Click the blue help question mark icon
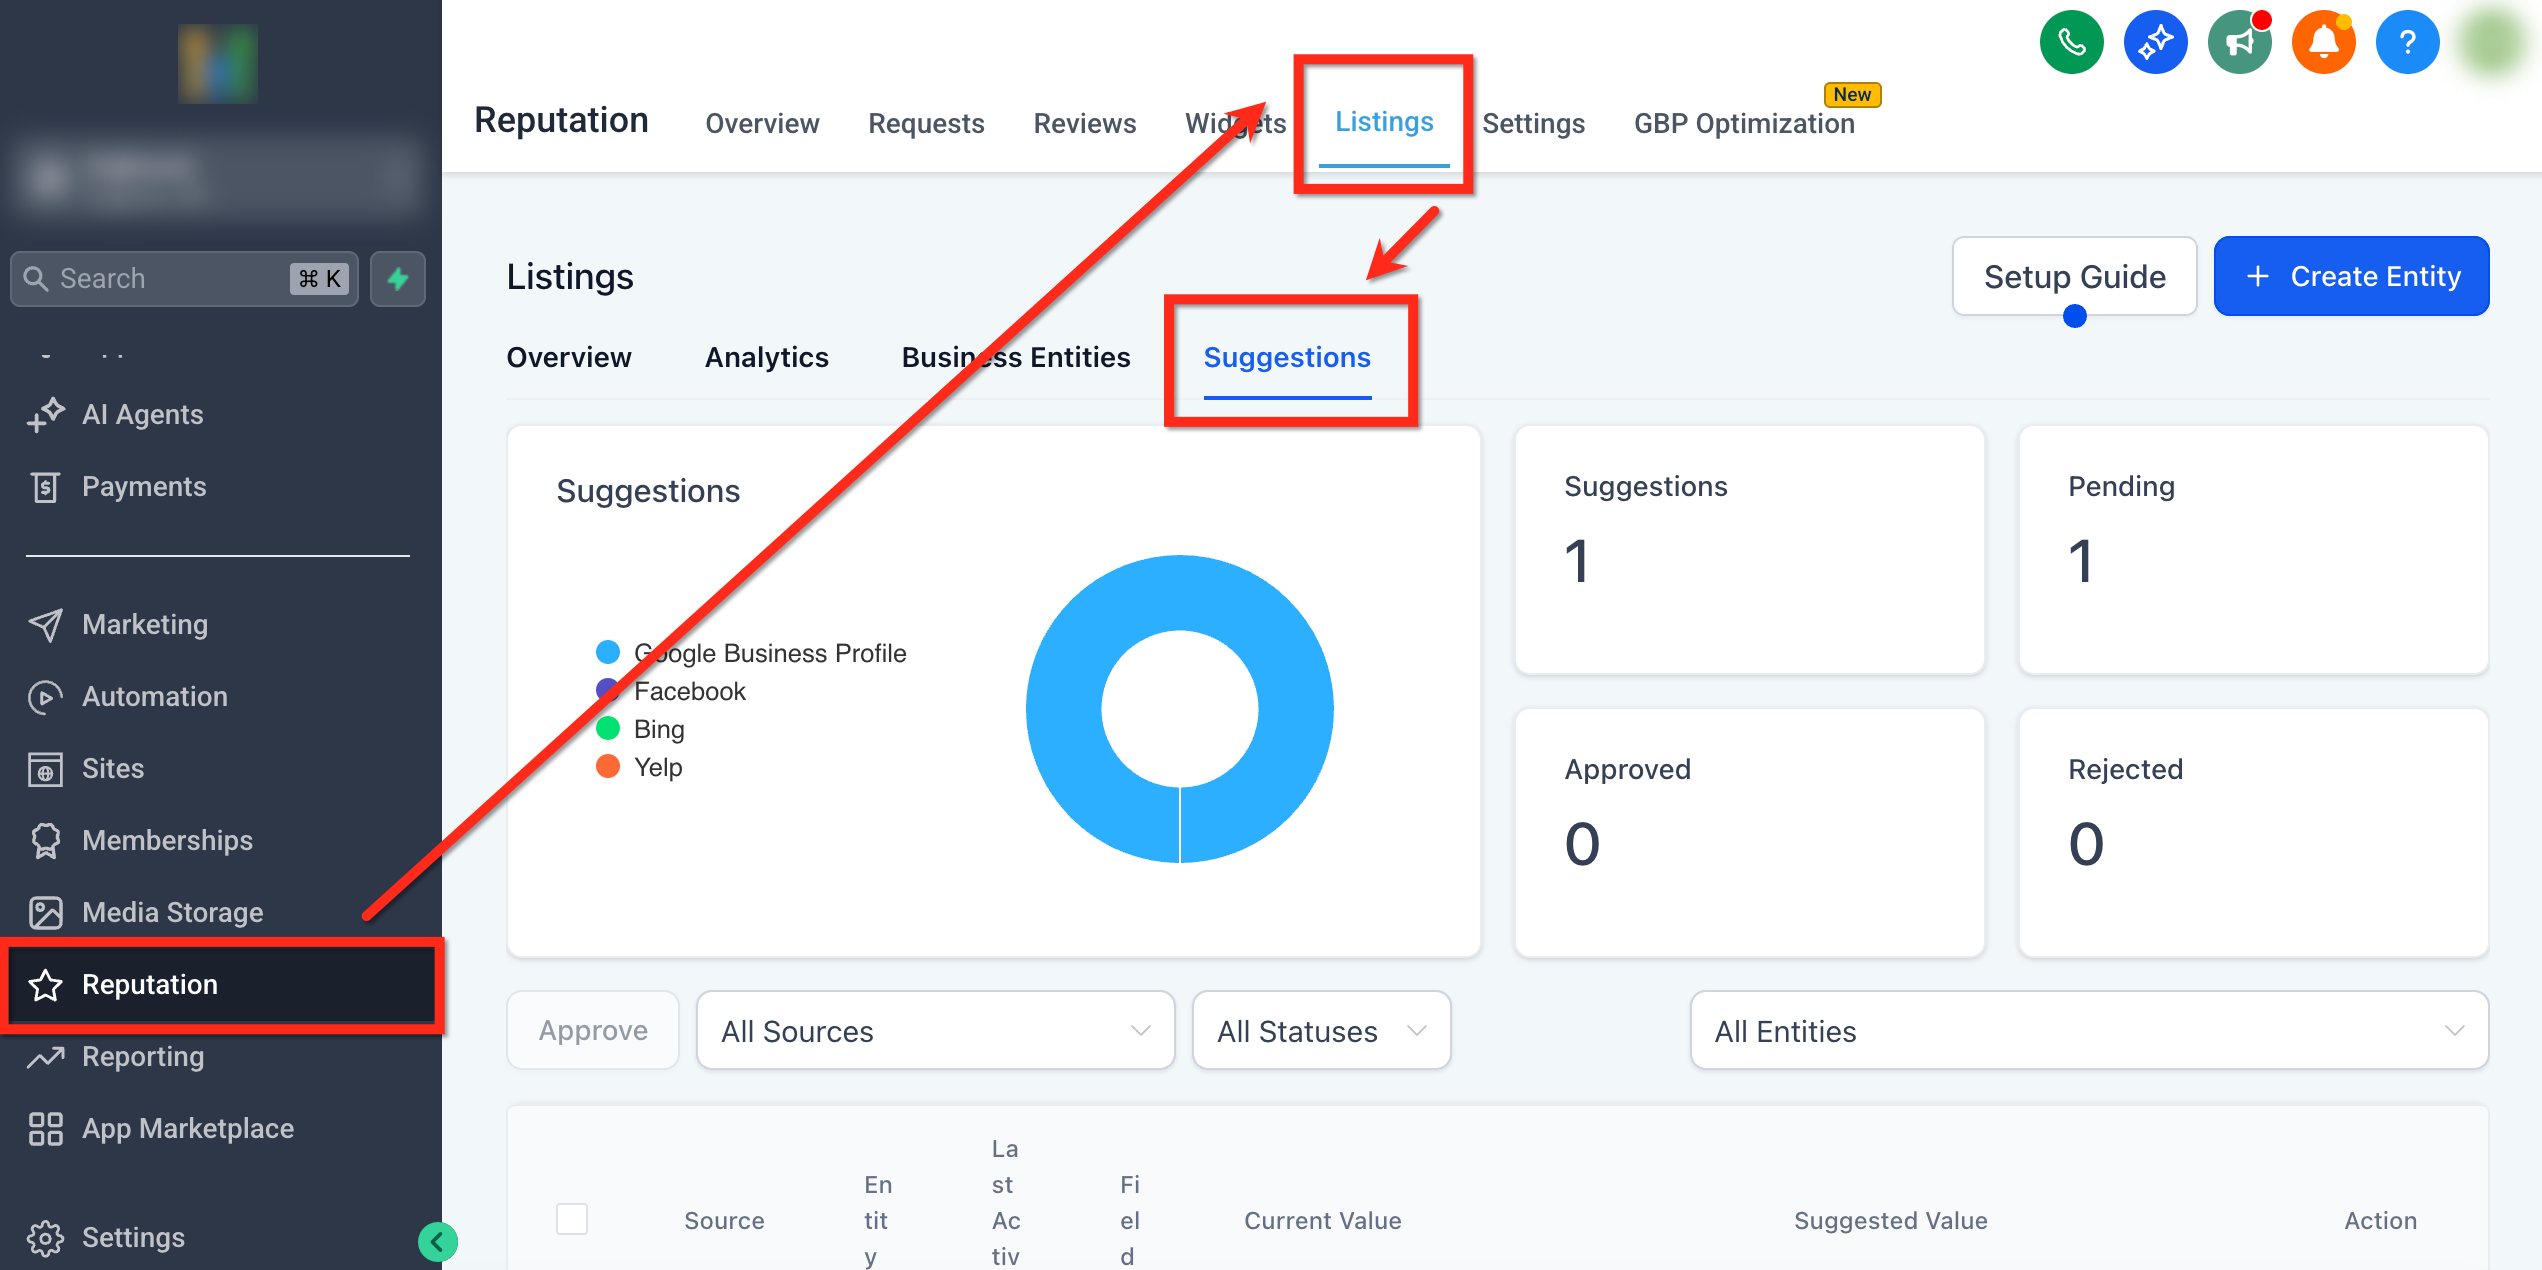Screen dimensions: 2542x1270 click(2407, 43)
